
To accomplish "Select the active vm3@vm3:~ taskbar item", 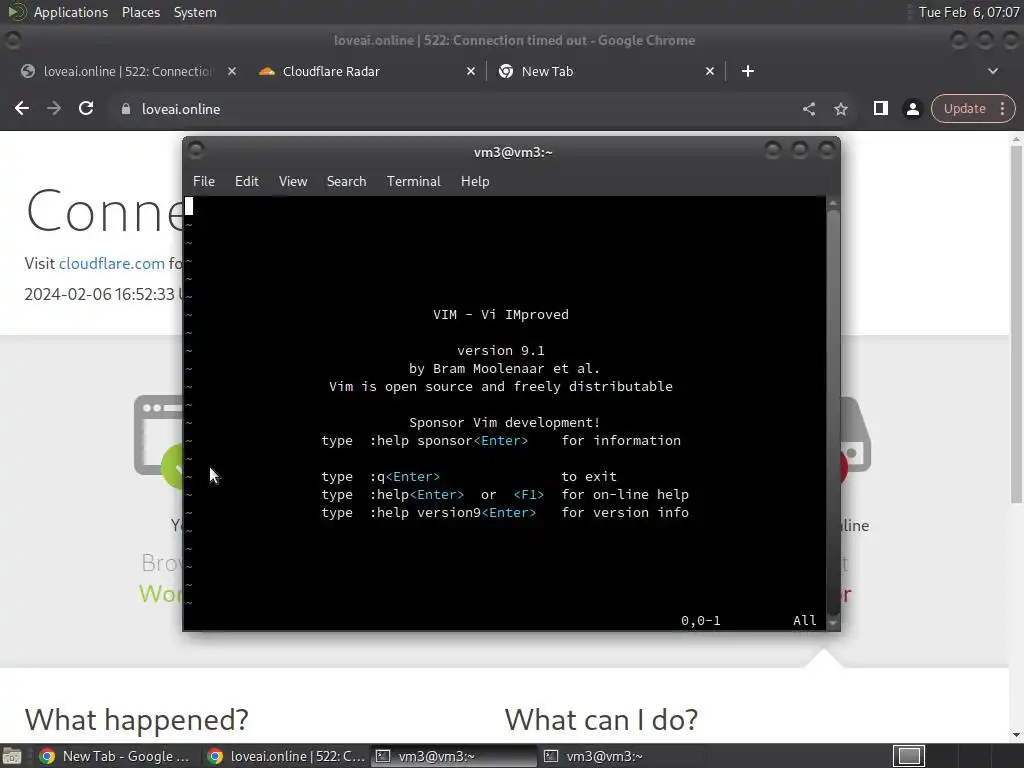I will tap(454, 756).
